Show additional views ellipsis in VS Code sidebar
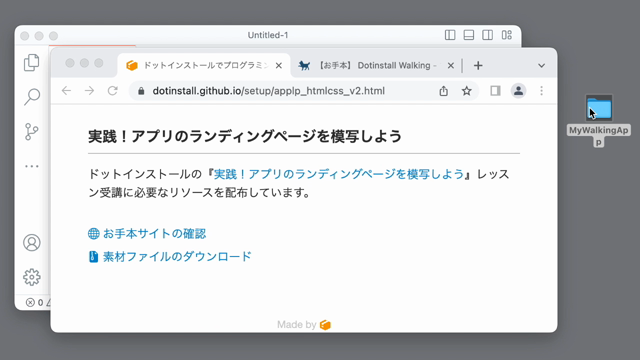This screenshot has height=360, width=640. pyautogui.click(x=31, y=166)
